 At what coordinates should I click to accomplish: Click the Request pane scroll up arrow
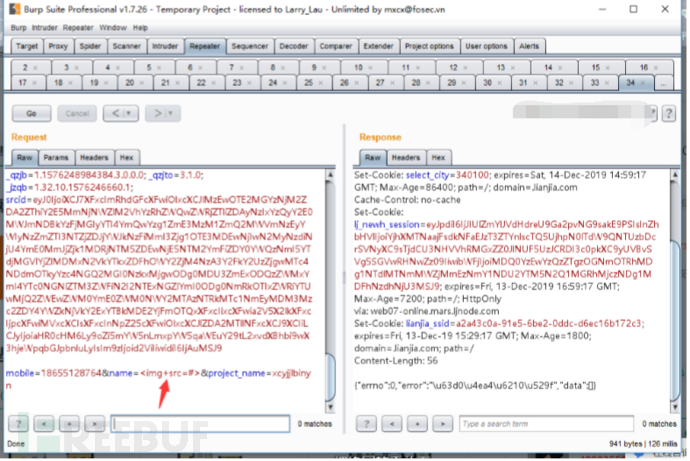[330, 175]
